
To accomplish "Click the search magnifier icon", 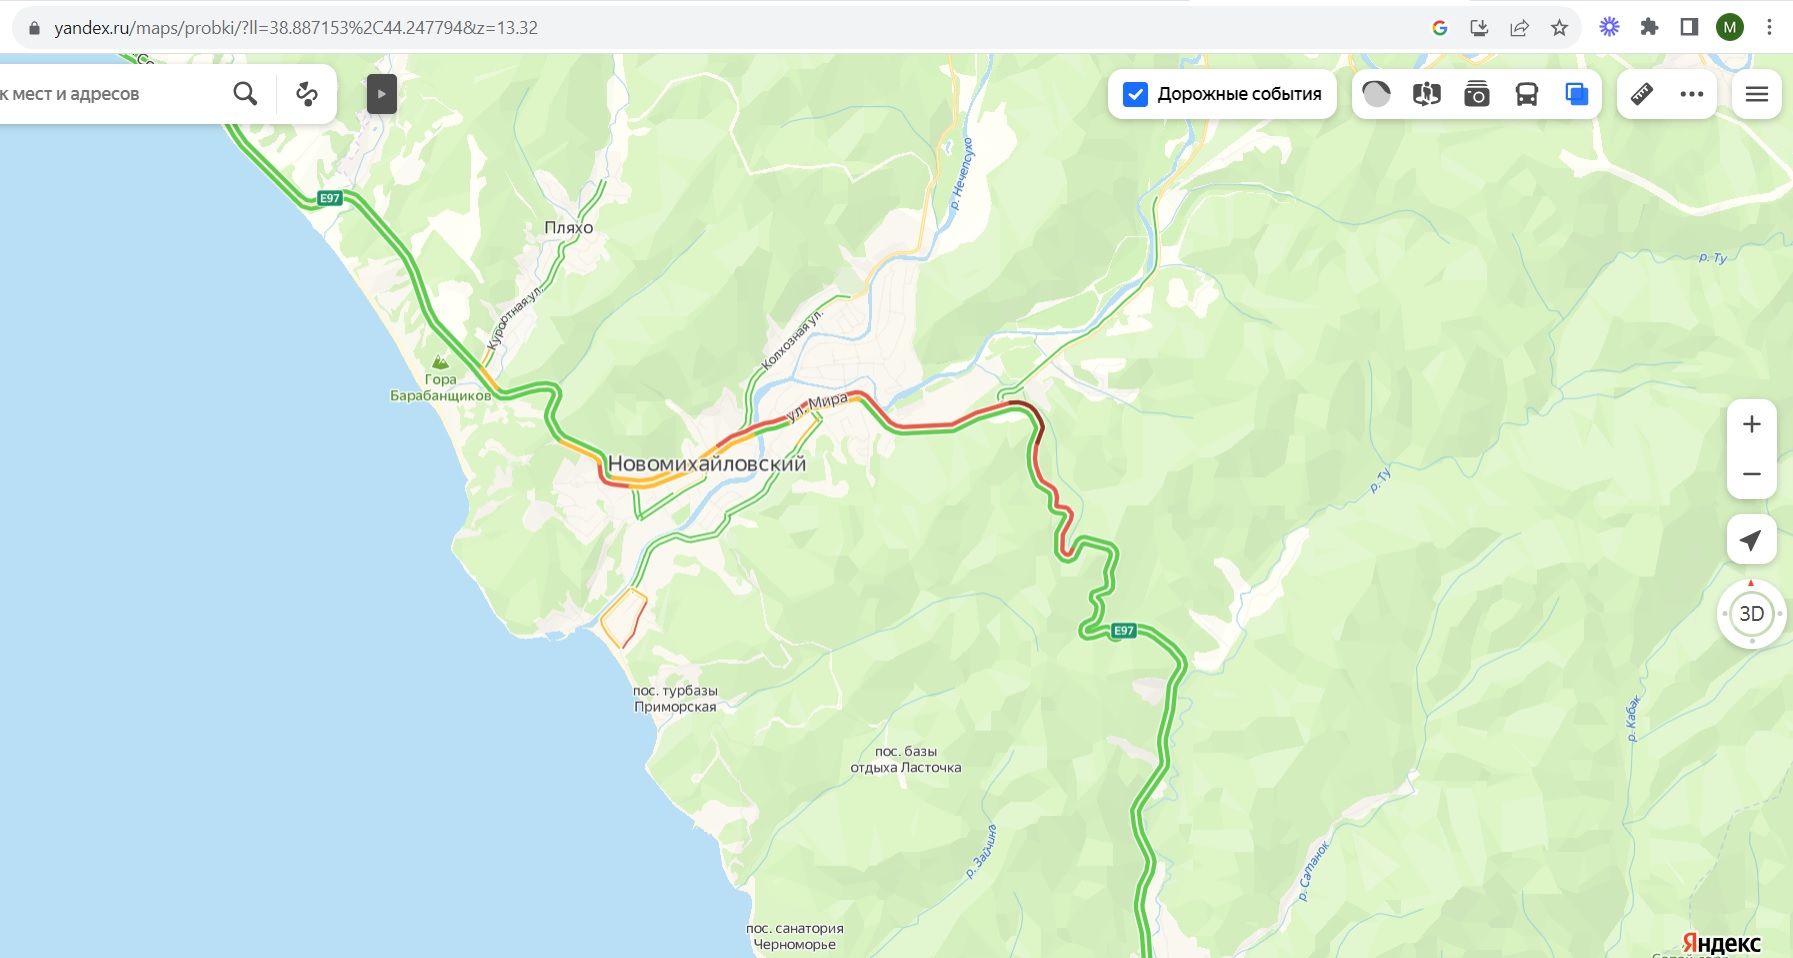I will tap(245, 94).
